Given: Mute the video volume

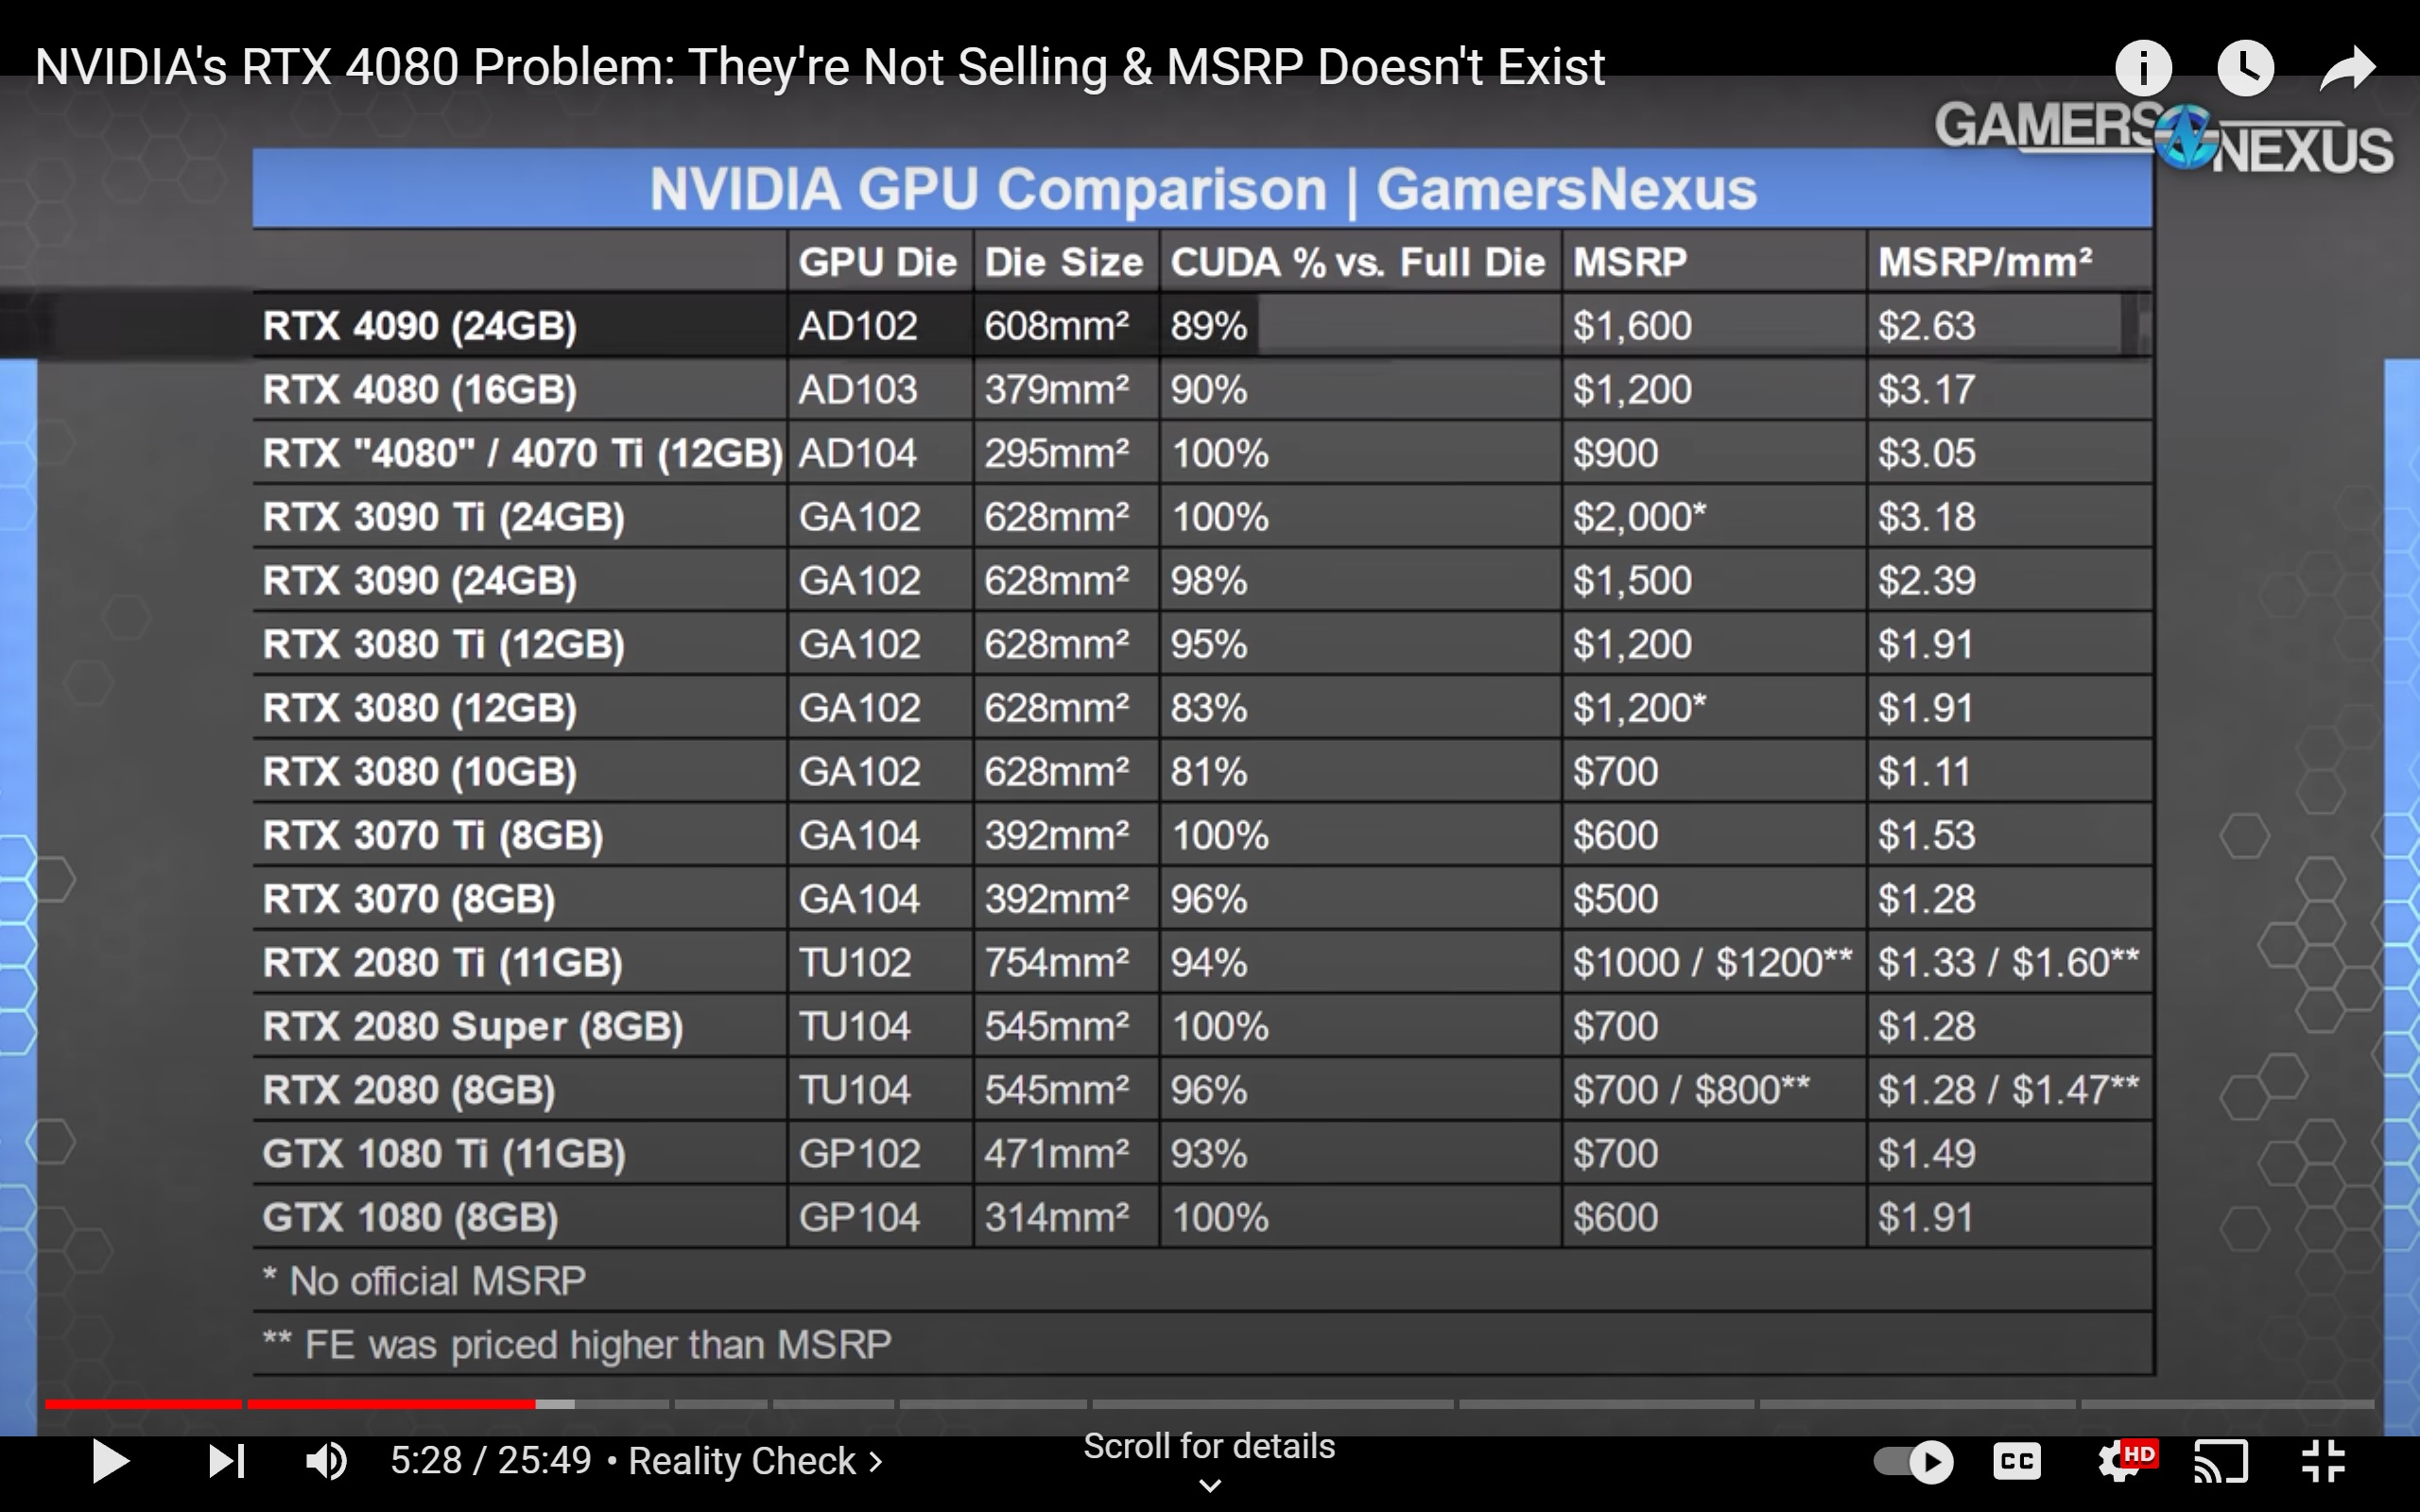Looking at the screenshot, I should click(x=326, y=1461).
